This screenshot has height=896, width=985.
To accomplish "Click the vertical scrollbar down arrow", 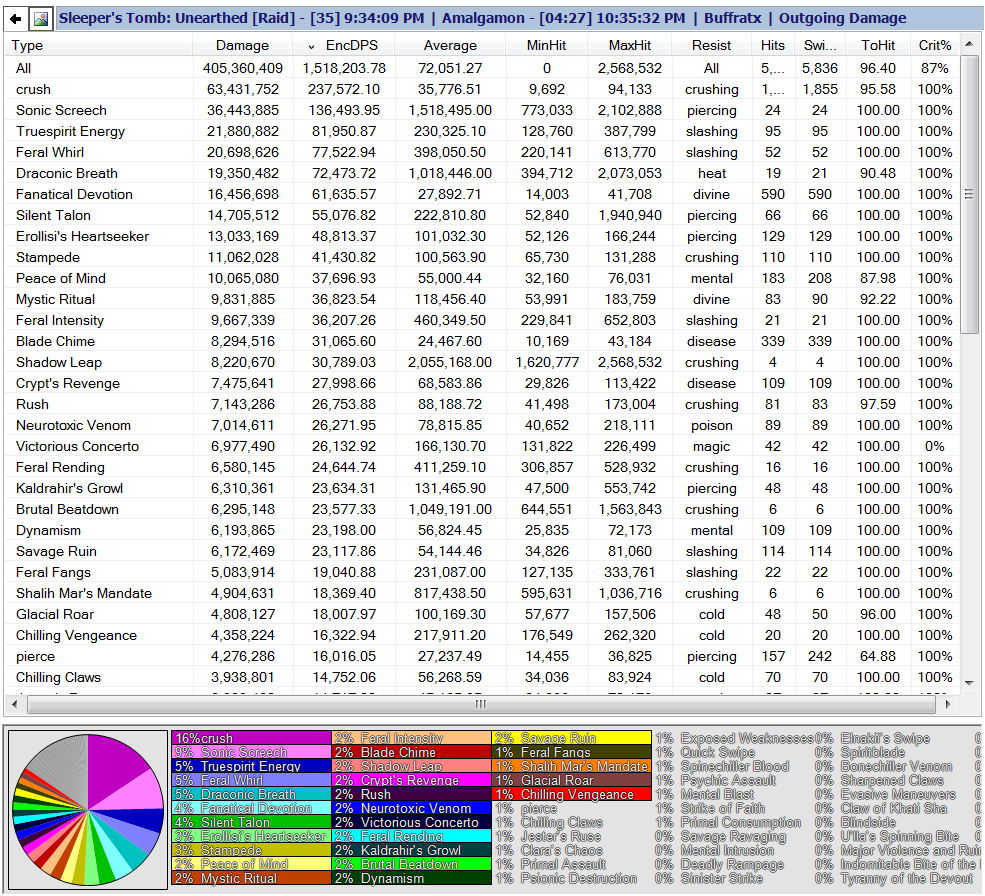I will (x=969, y=682).
